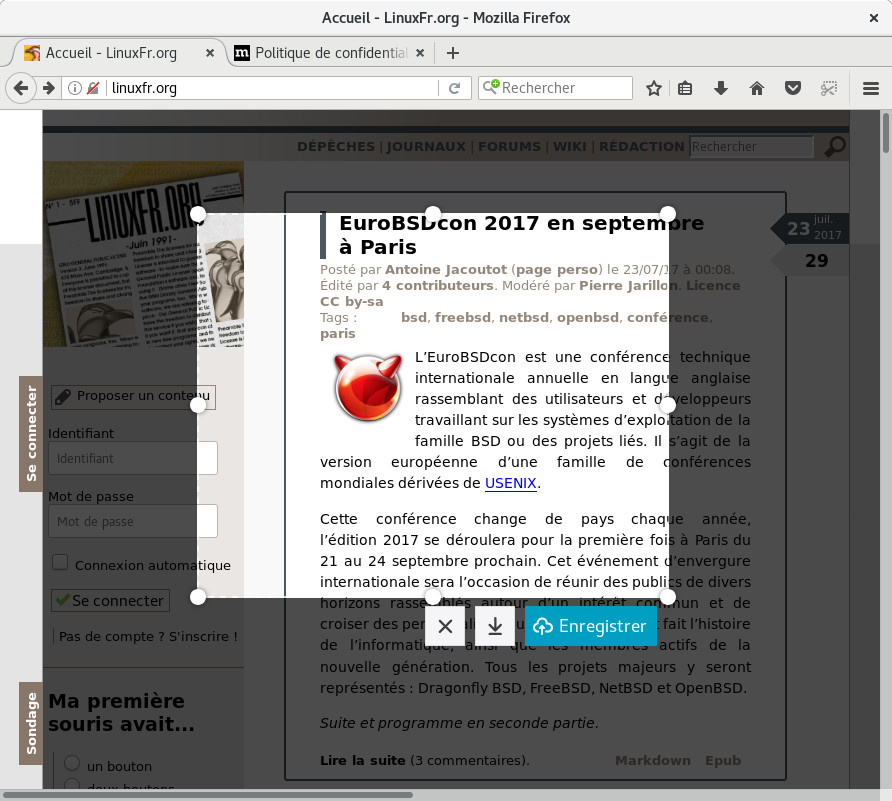The image size is (892, 801).
Task: Open the USENIX link in the article
Action: point(511,483)
